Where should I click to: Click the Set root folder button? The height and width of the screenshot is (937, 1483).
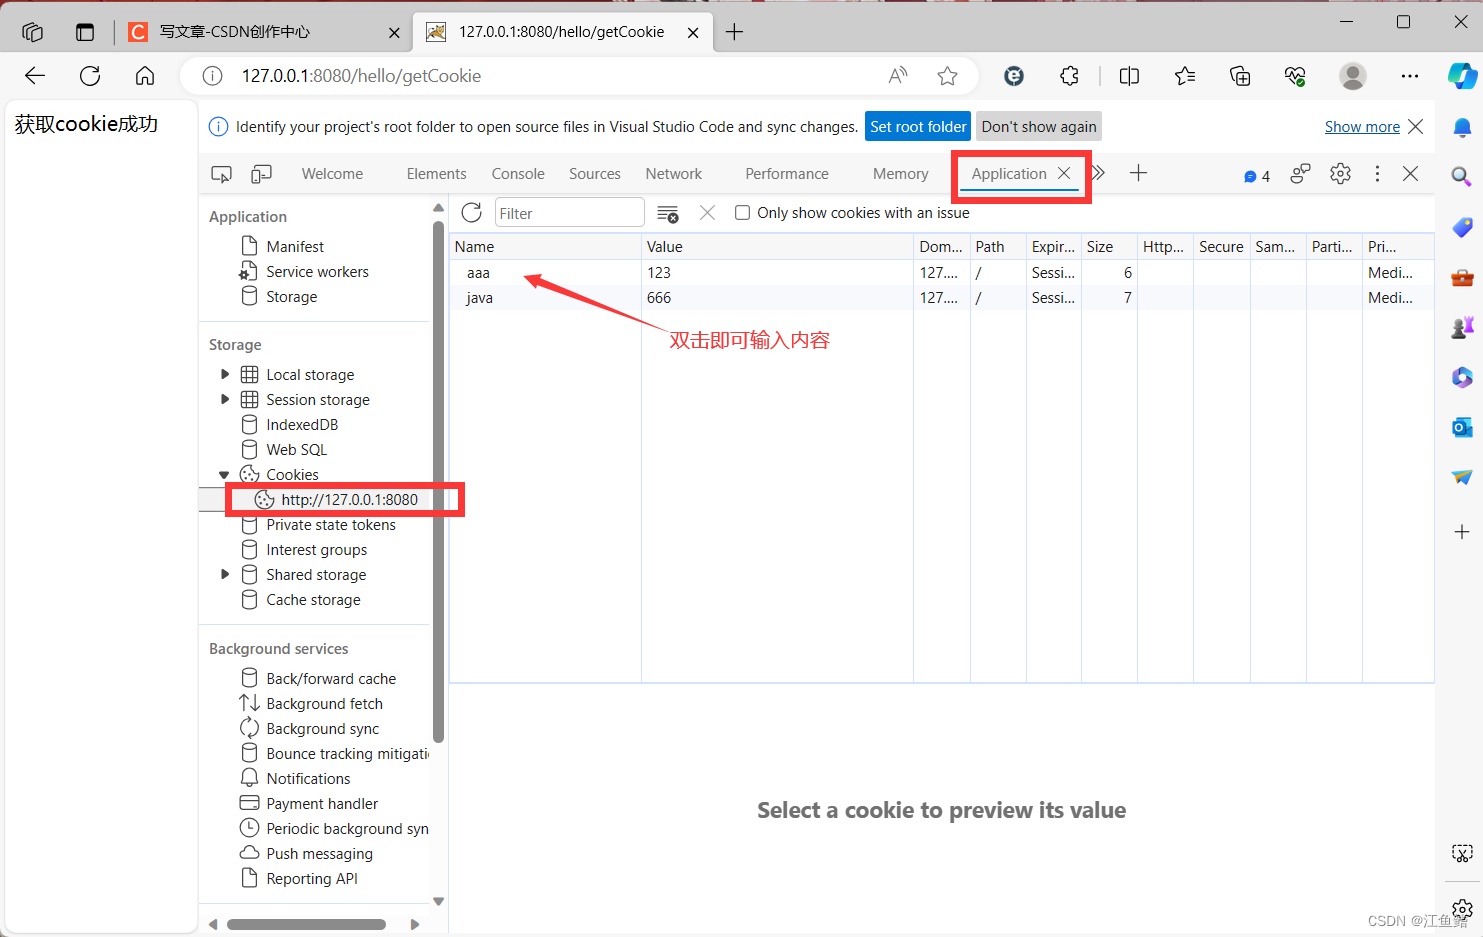pos(918,127)
